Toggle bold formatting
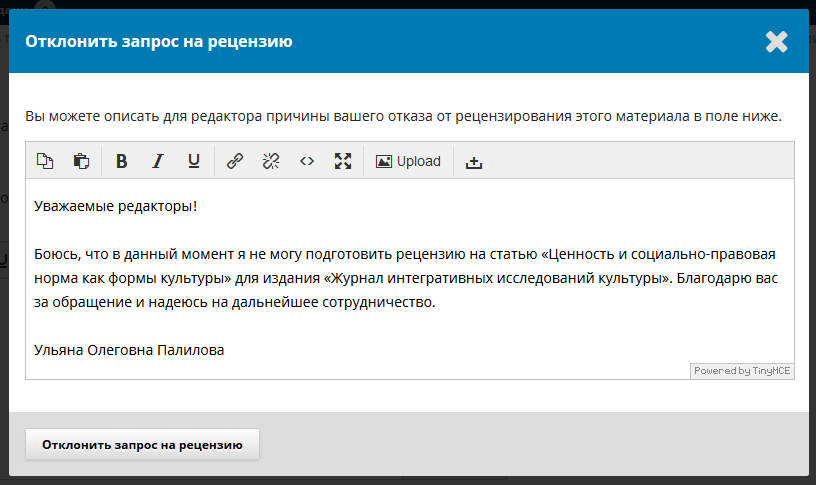 pyautogui.click(x=122, y=161)
